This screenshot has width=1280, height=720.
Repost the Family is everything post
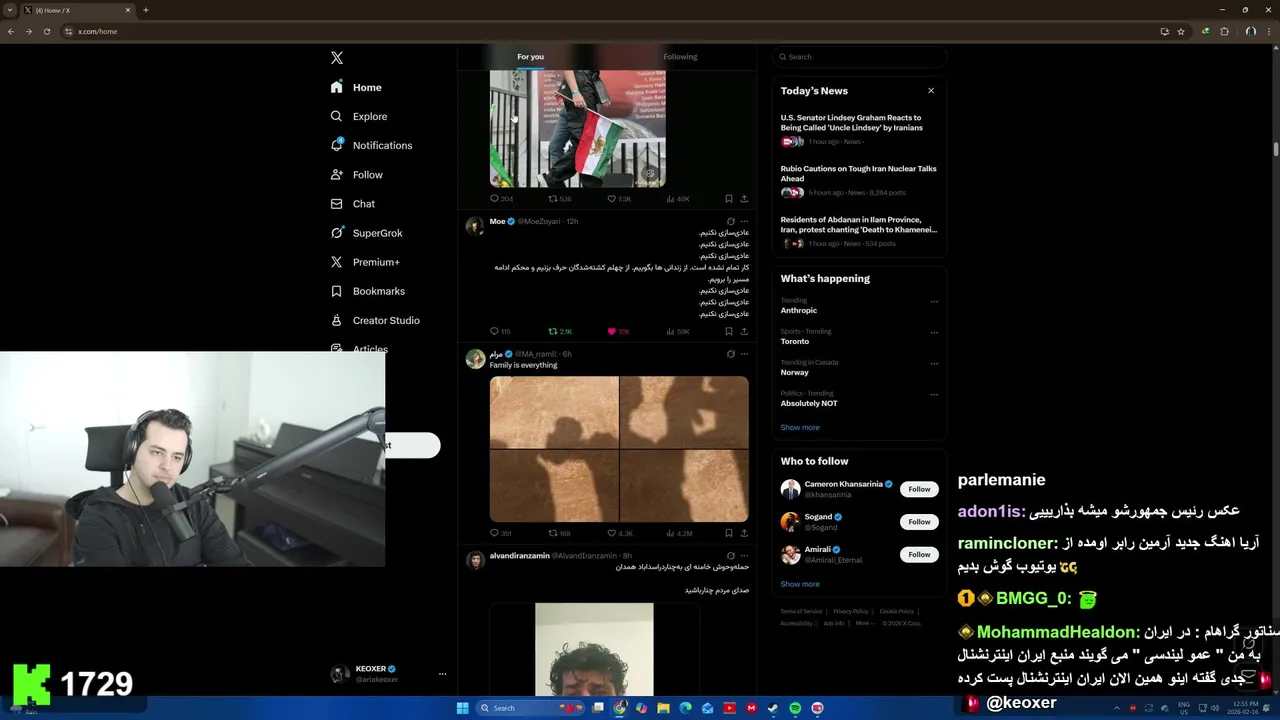point(559,533)
